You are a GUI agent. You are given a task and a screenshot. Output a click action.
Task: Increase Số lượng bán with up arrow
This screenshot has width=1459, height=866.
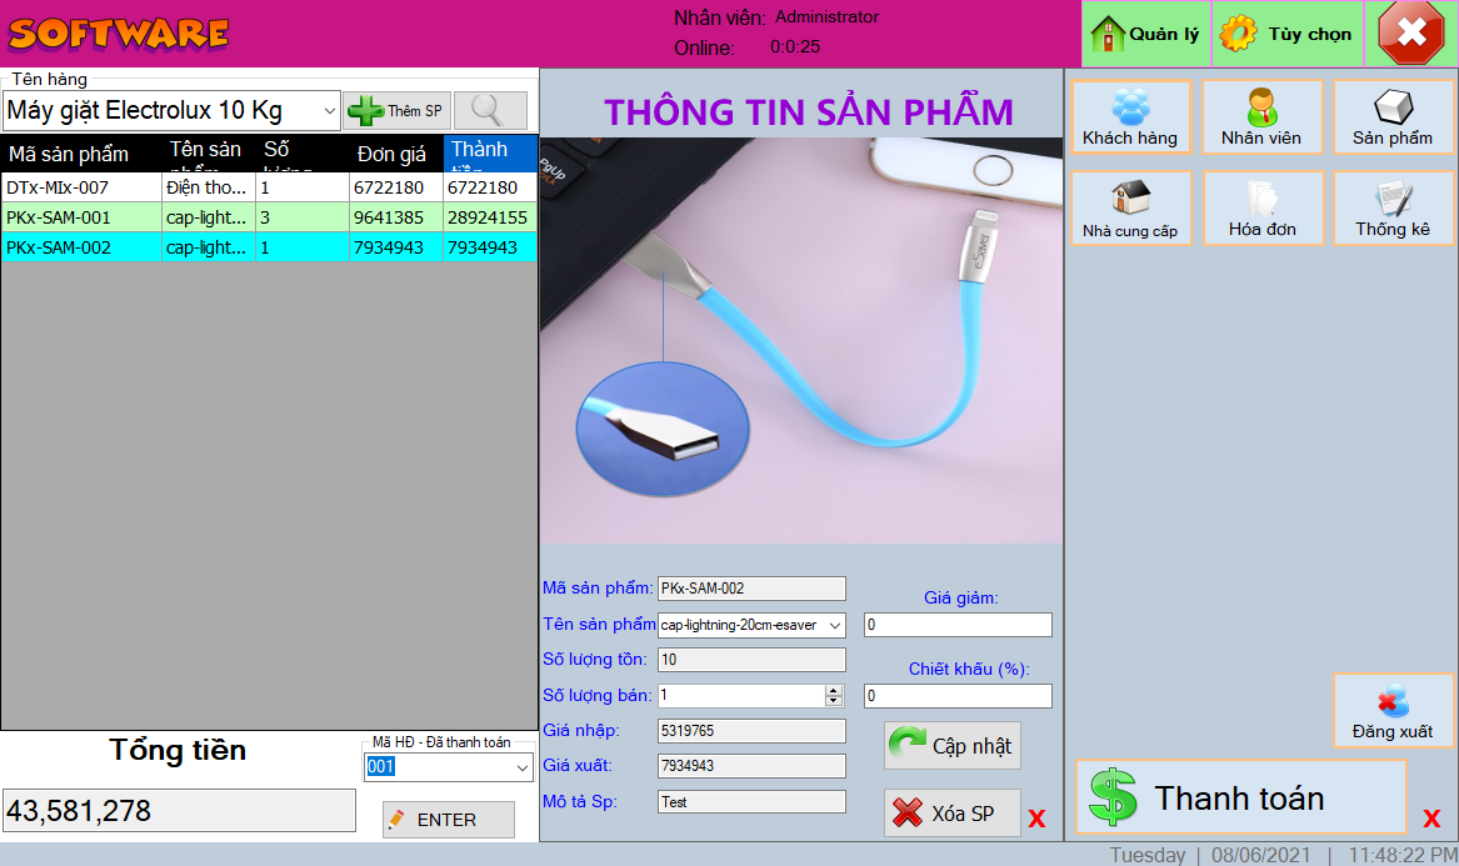834,690
